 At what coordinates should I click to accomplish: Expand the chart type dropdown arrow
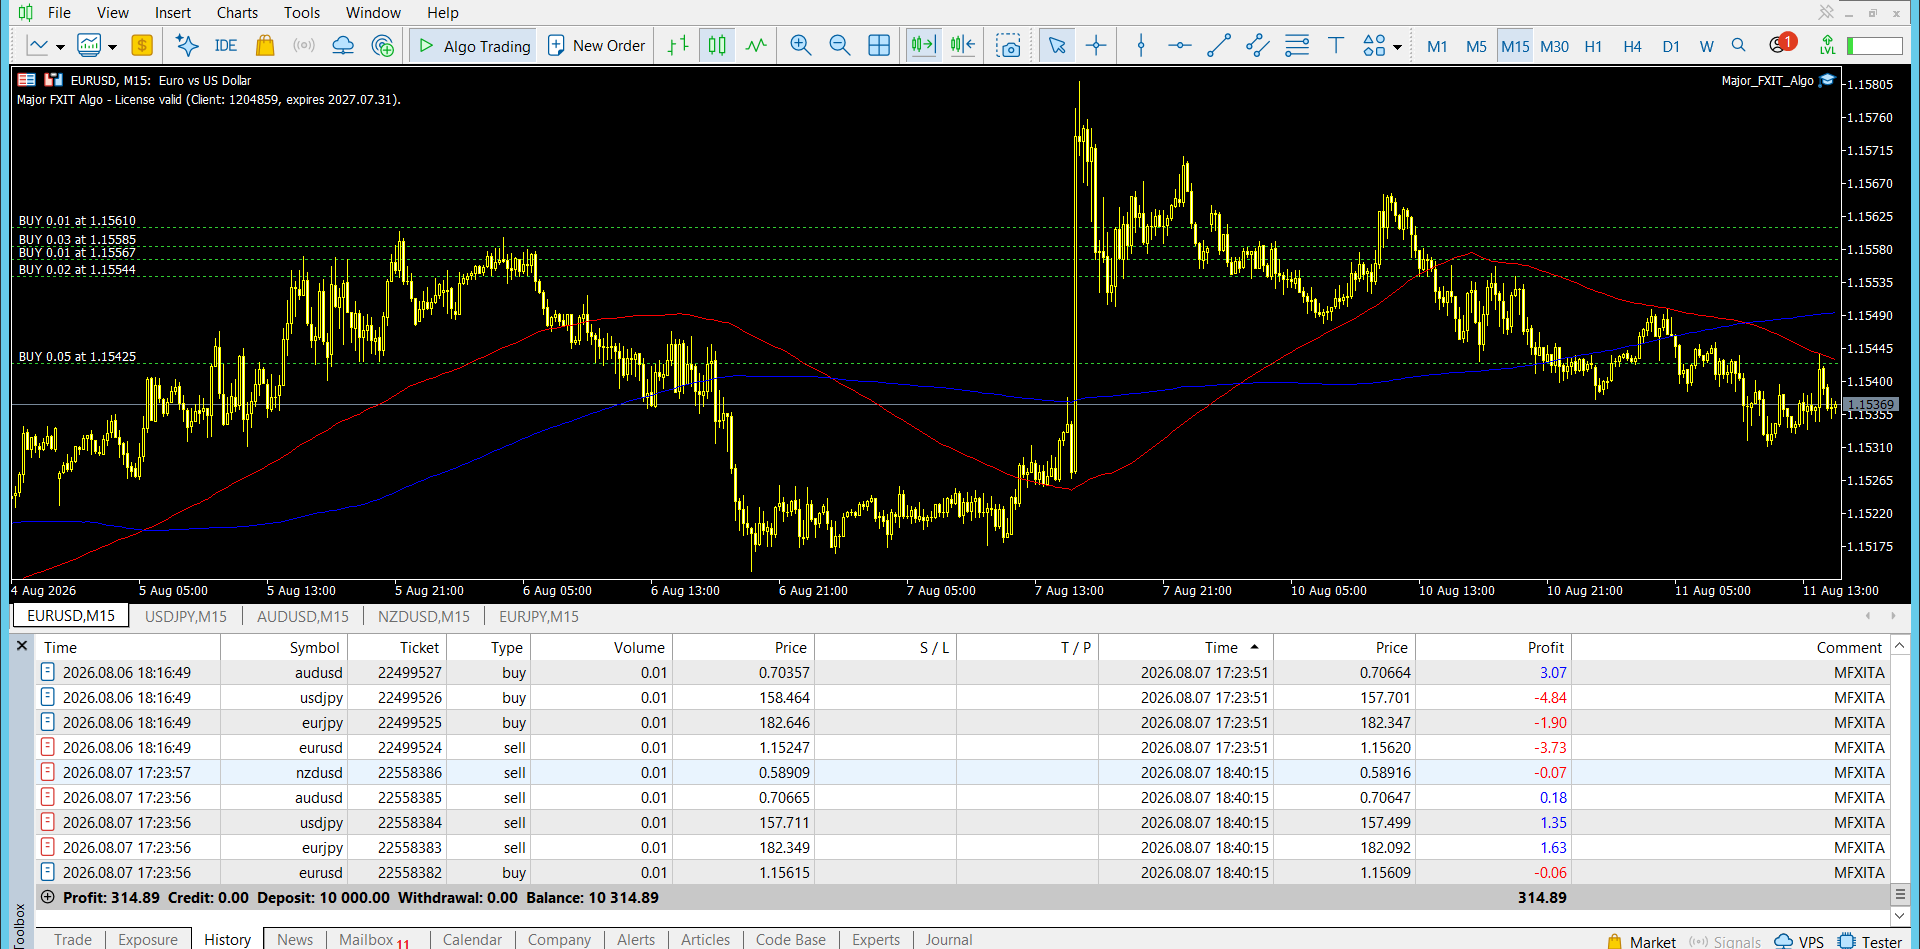(x=60, y=47)
